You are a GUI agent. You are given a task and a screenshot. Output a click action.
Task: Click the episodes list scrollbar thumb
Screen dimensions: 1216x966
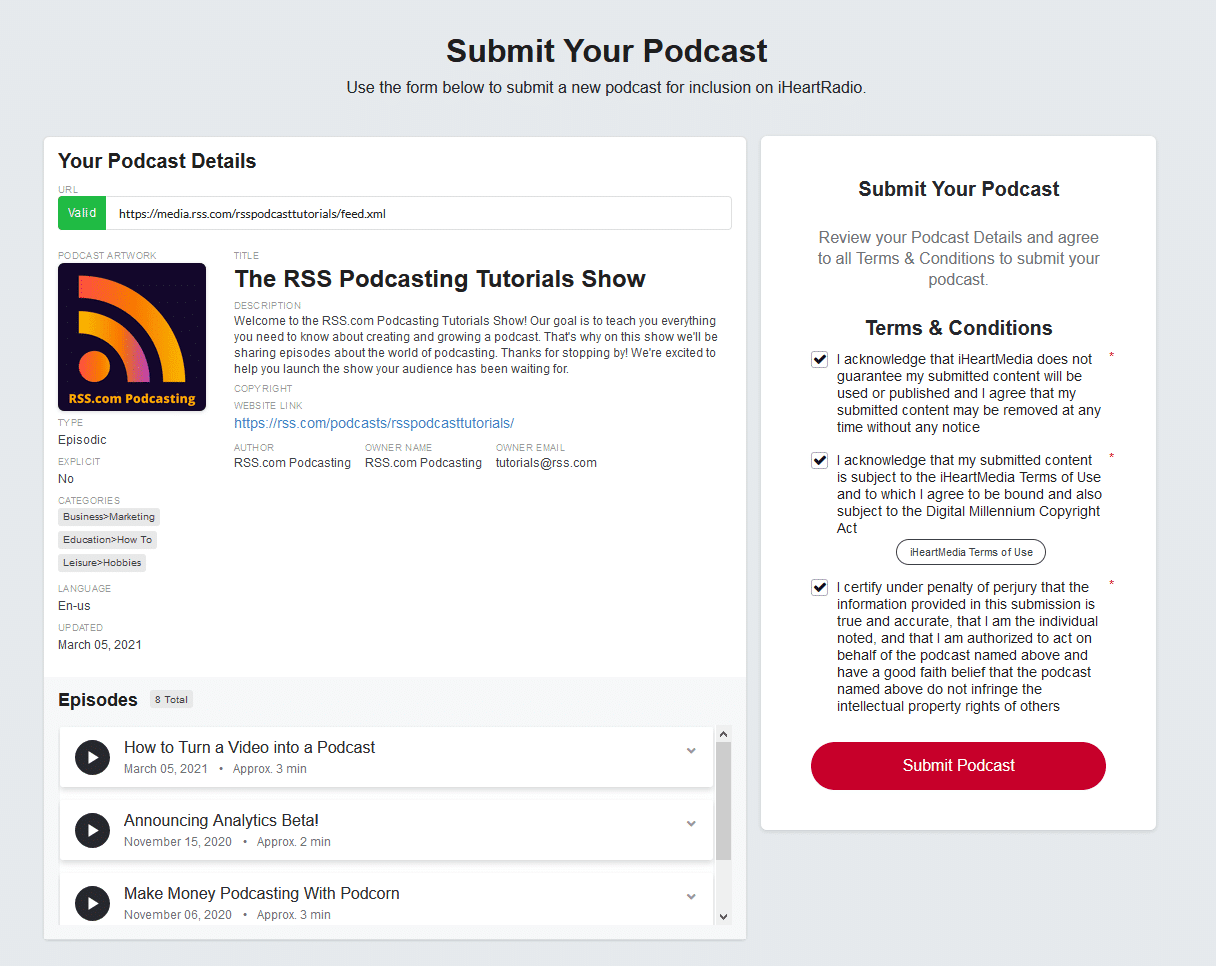[724, 800]
